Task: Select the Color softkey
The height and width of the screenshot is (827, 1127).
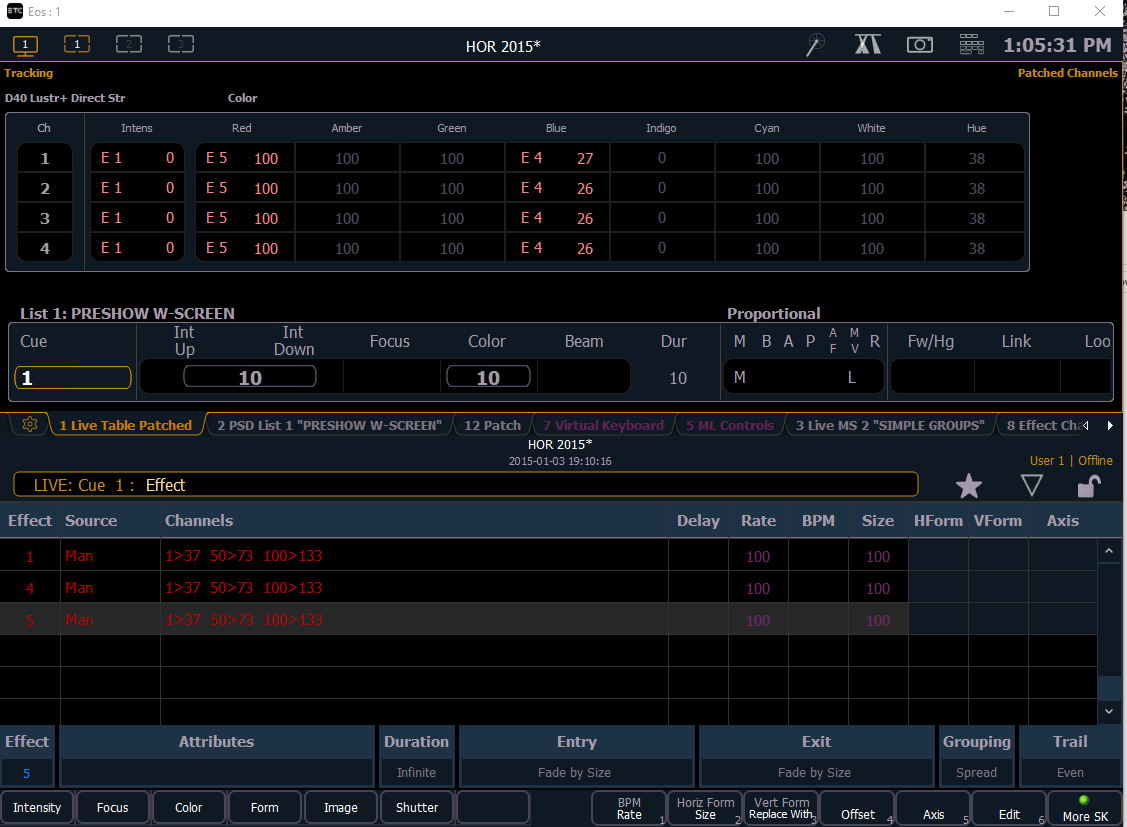Action: [x=188, y=808]
